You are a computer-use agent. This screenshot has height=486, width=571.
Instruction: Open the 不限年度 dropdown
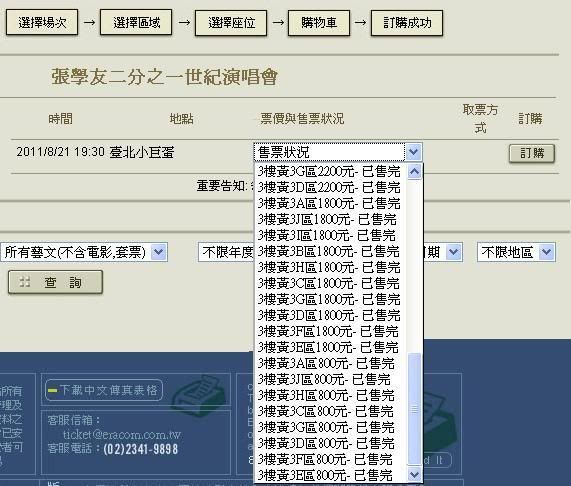pos(227,252)
